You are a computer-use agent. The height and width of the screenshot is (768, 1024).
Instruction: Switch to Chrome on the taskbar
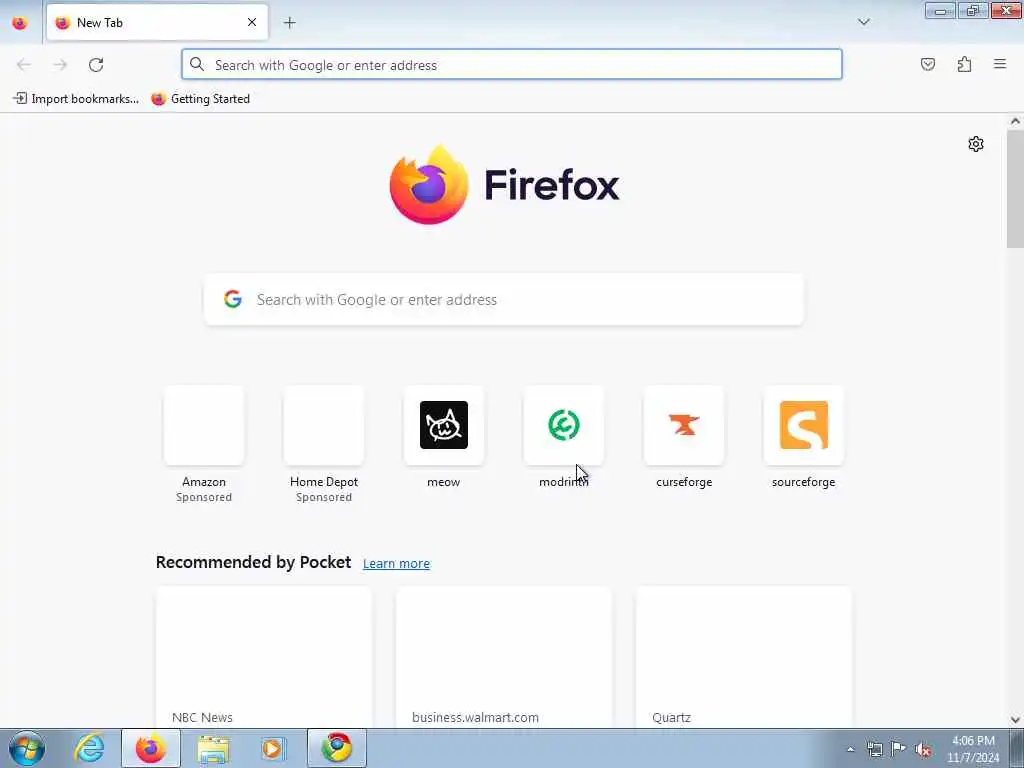click(x=337, y=748)
